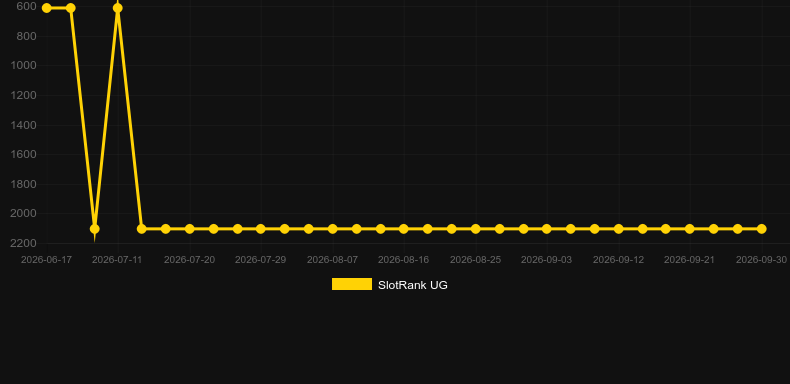Click the 2026-09-30 x-axis date label
Image resolution: width=790 pixels, height=384 pixels.
761,260
